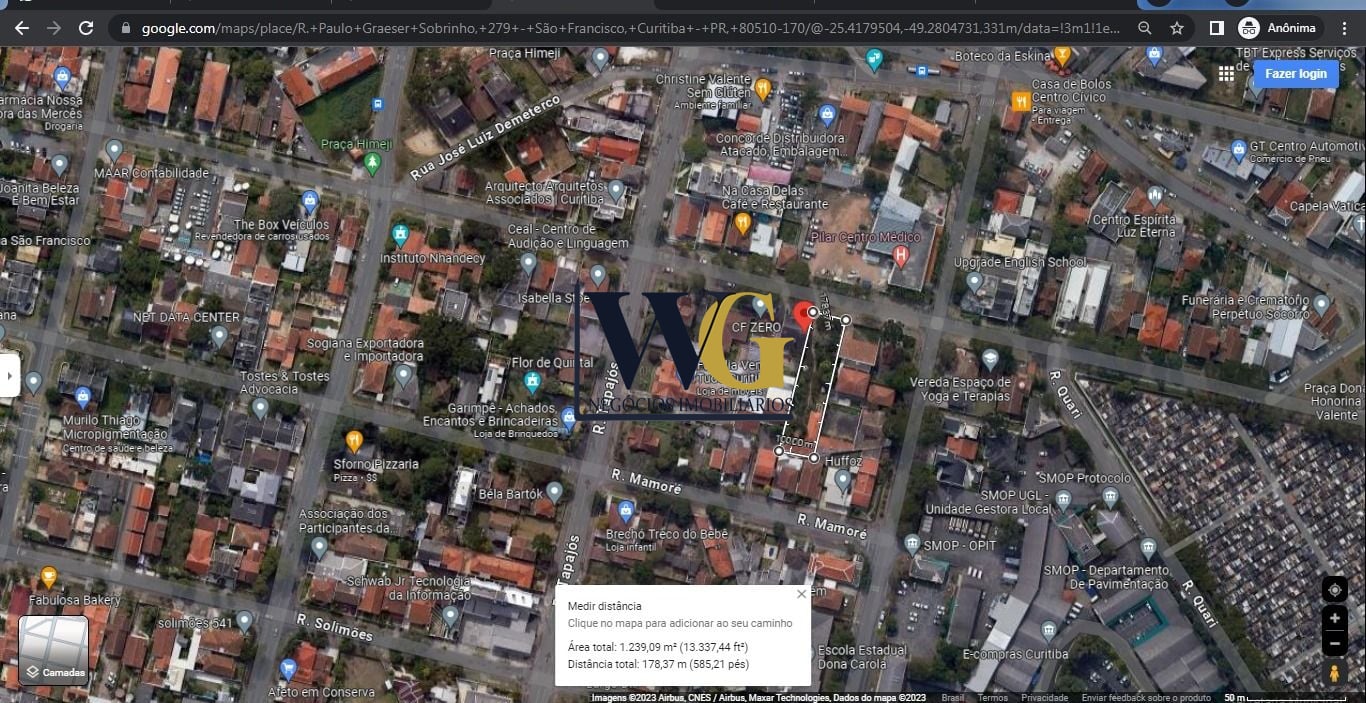Click the bus stop icon near Praça Himeji
Screen dimensions: 1366x703
click(x=377, y=103)
